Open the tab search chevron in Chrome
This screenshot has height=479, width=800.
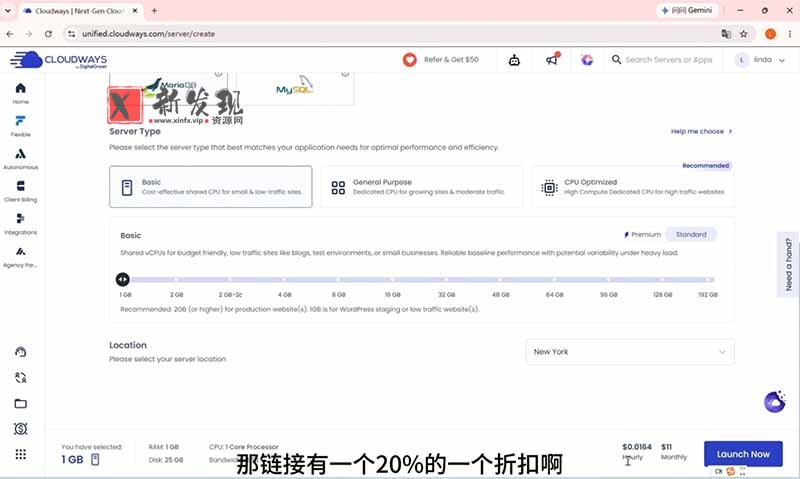(x=8, y=10)
